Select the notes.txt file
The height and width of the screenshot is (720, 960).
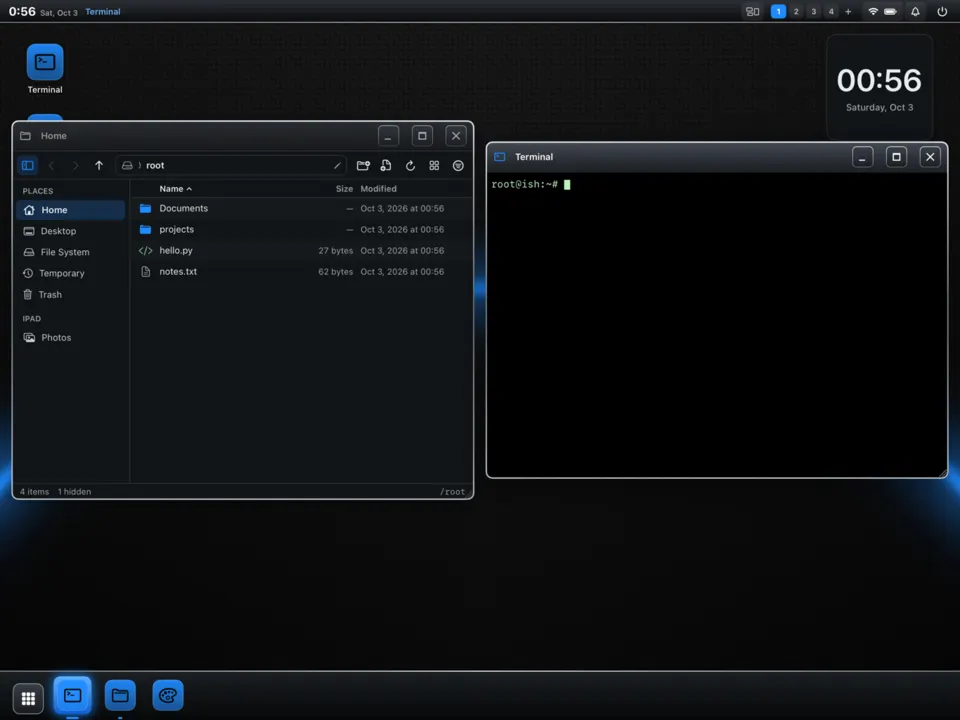(x=301, y=271)
